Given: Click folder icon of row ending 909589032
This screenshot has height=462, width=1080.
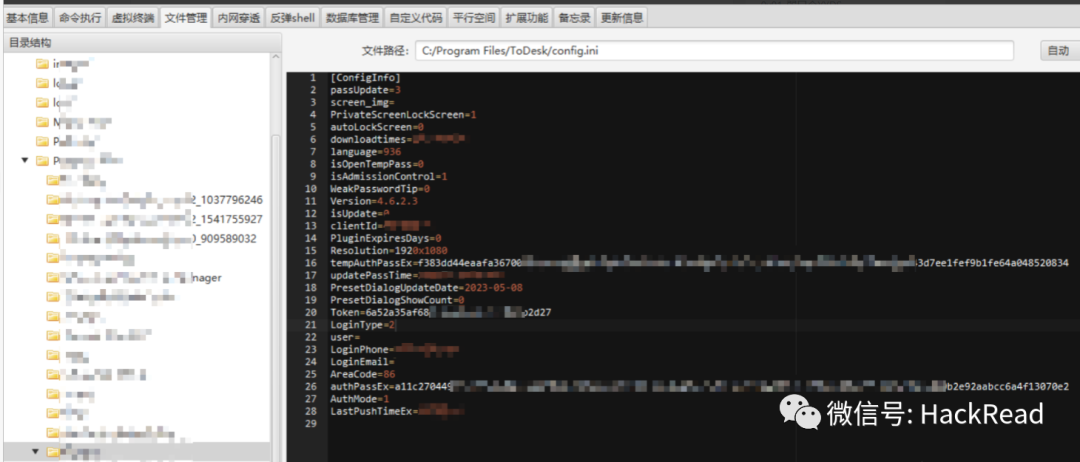Looking at the screenshot, I should tap(53, 238).
